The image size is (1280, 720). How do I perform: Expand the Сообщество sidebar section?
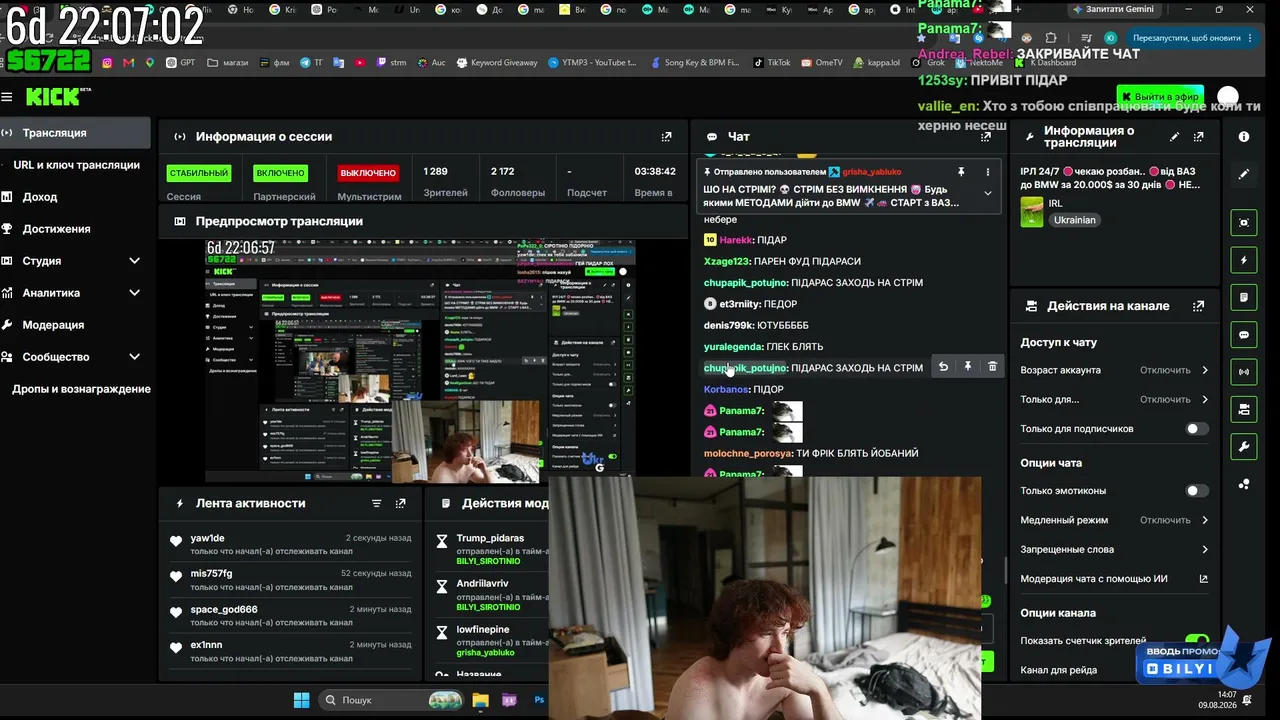(134, 357)
